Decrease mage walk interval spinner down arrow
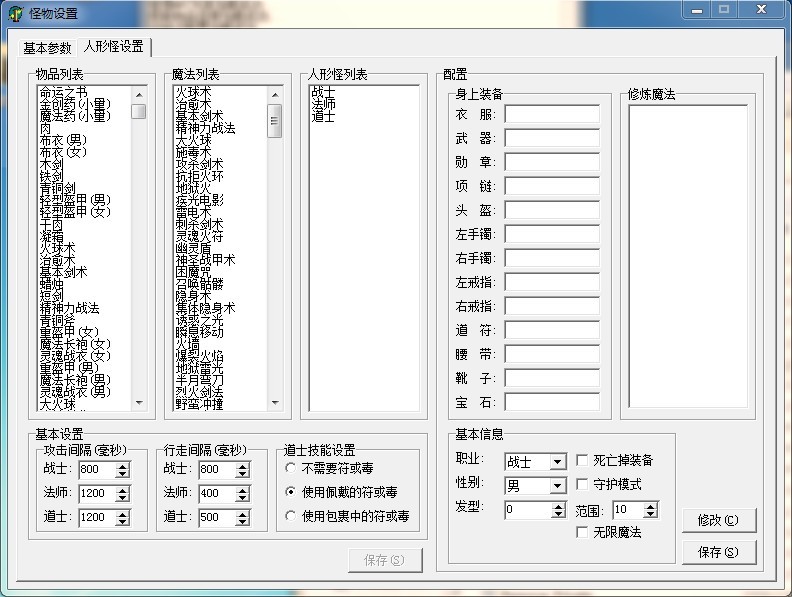Viewport: 792px width, 597px height. pyautogui.click(x=242, y=498)
